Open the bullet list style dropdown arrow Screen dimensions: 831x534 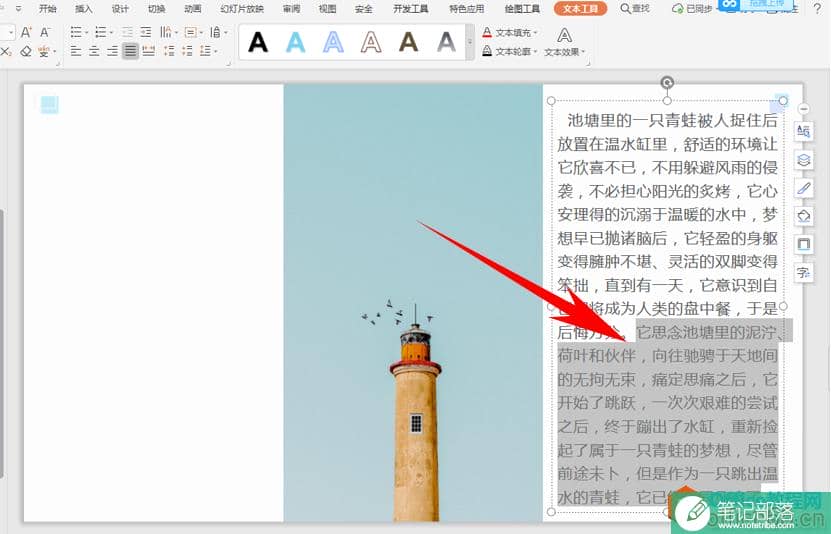87,33
